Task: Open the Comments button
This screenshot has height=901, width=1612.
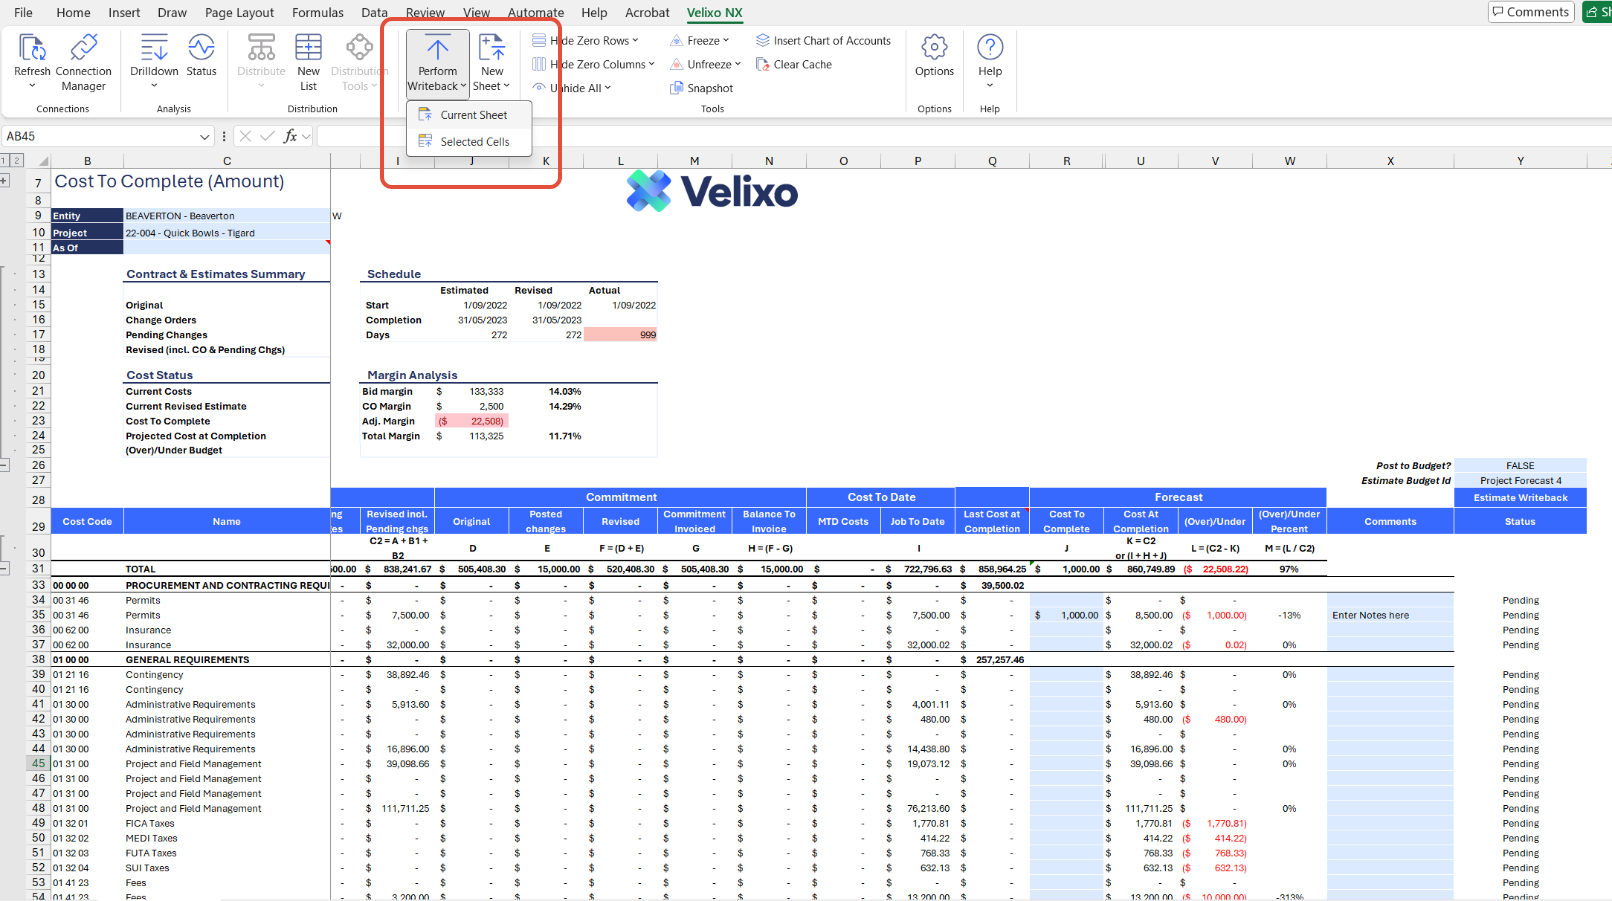Action: [1530, 12]
